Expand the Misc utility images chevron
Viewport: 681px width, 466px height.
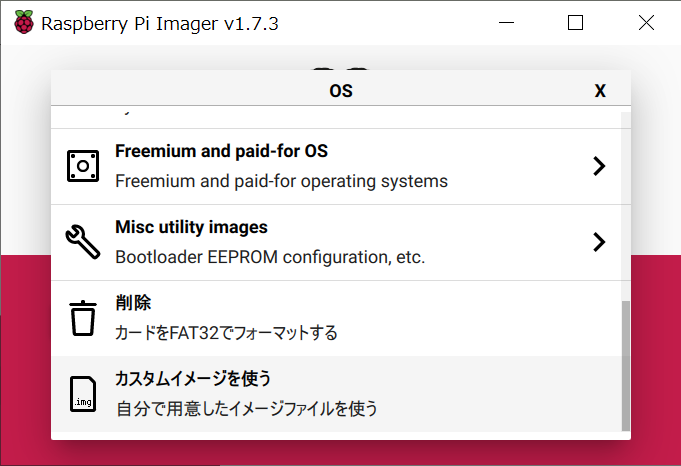[599, 242]
